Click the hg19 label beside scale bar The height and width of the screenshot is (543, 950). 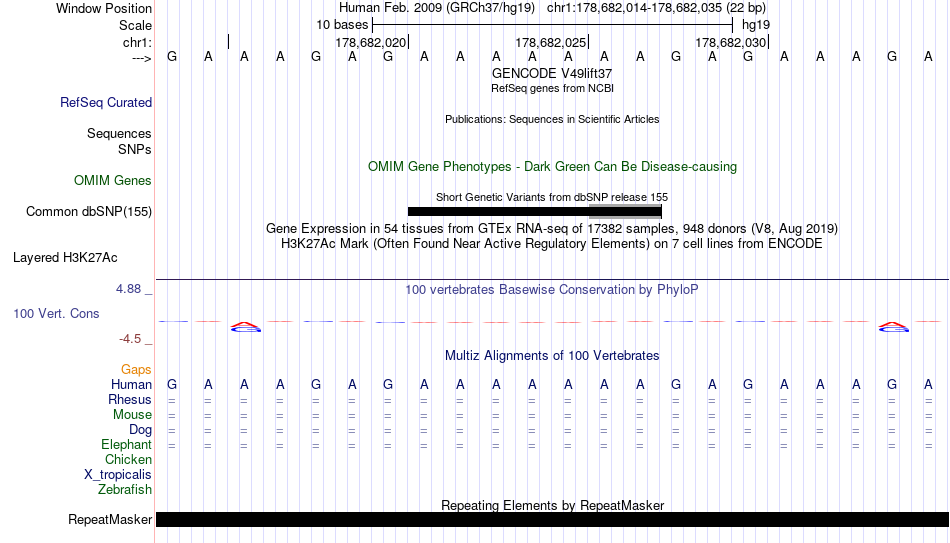click(x=756, y=25)
